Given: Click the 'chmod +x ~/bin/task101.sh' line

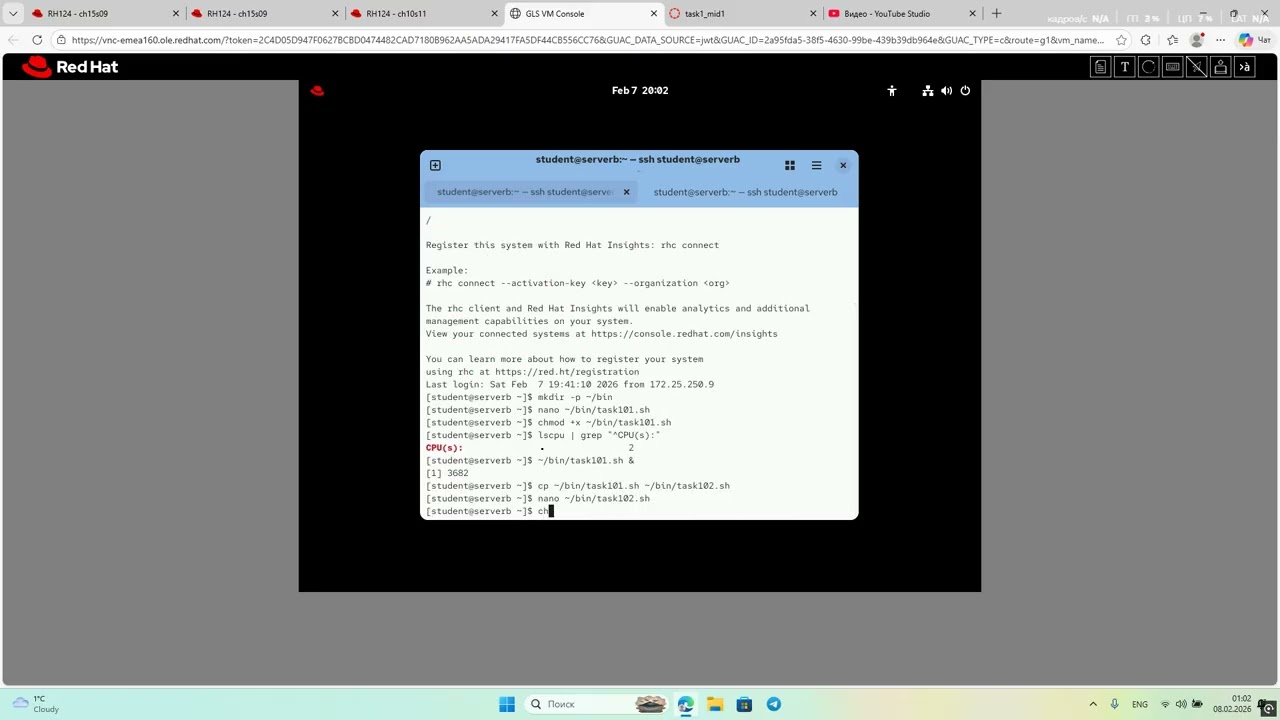Looking at the screenshot, I should (x=548, y=422).
